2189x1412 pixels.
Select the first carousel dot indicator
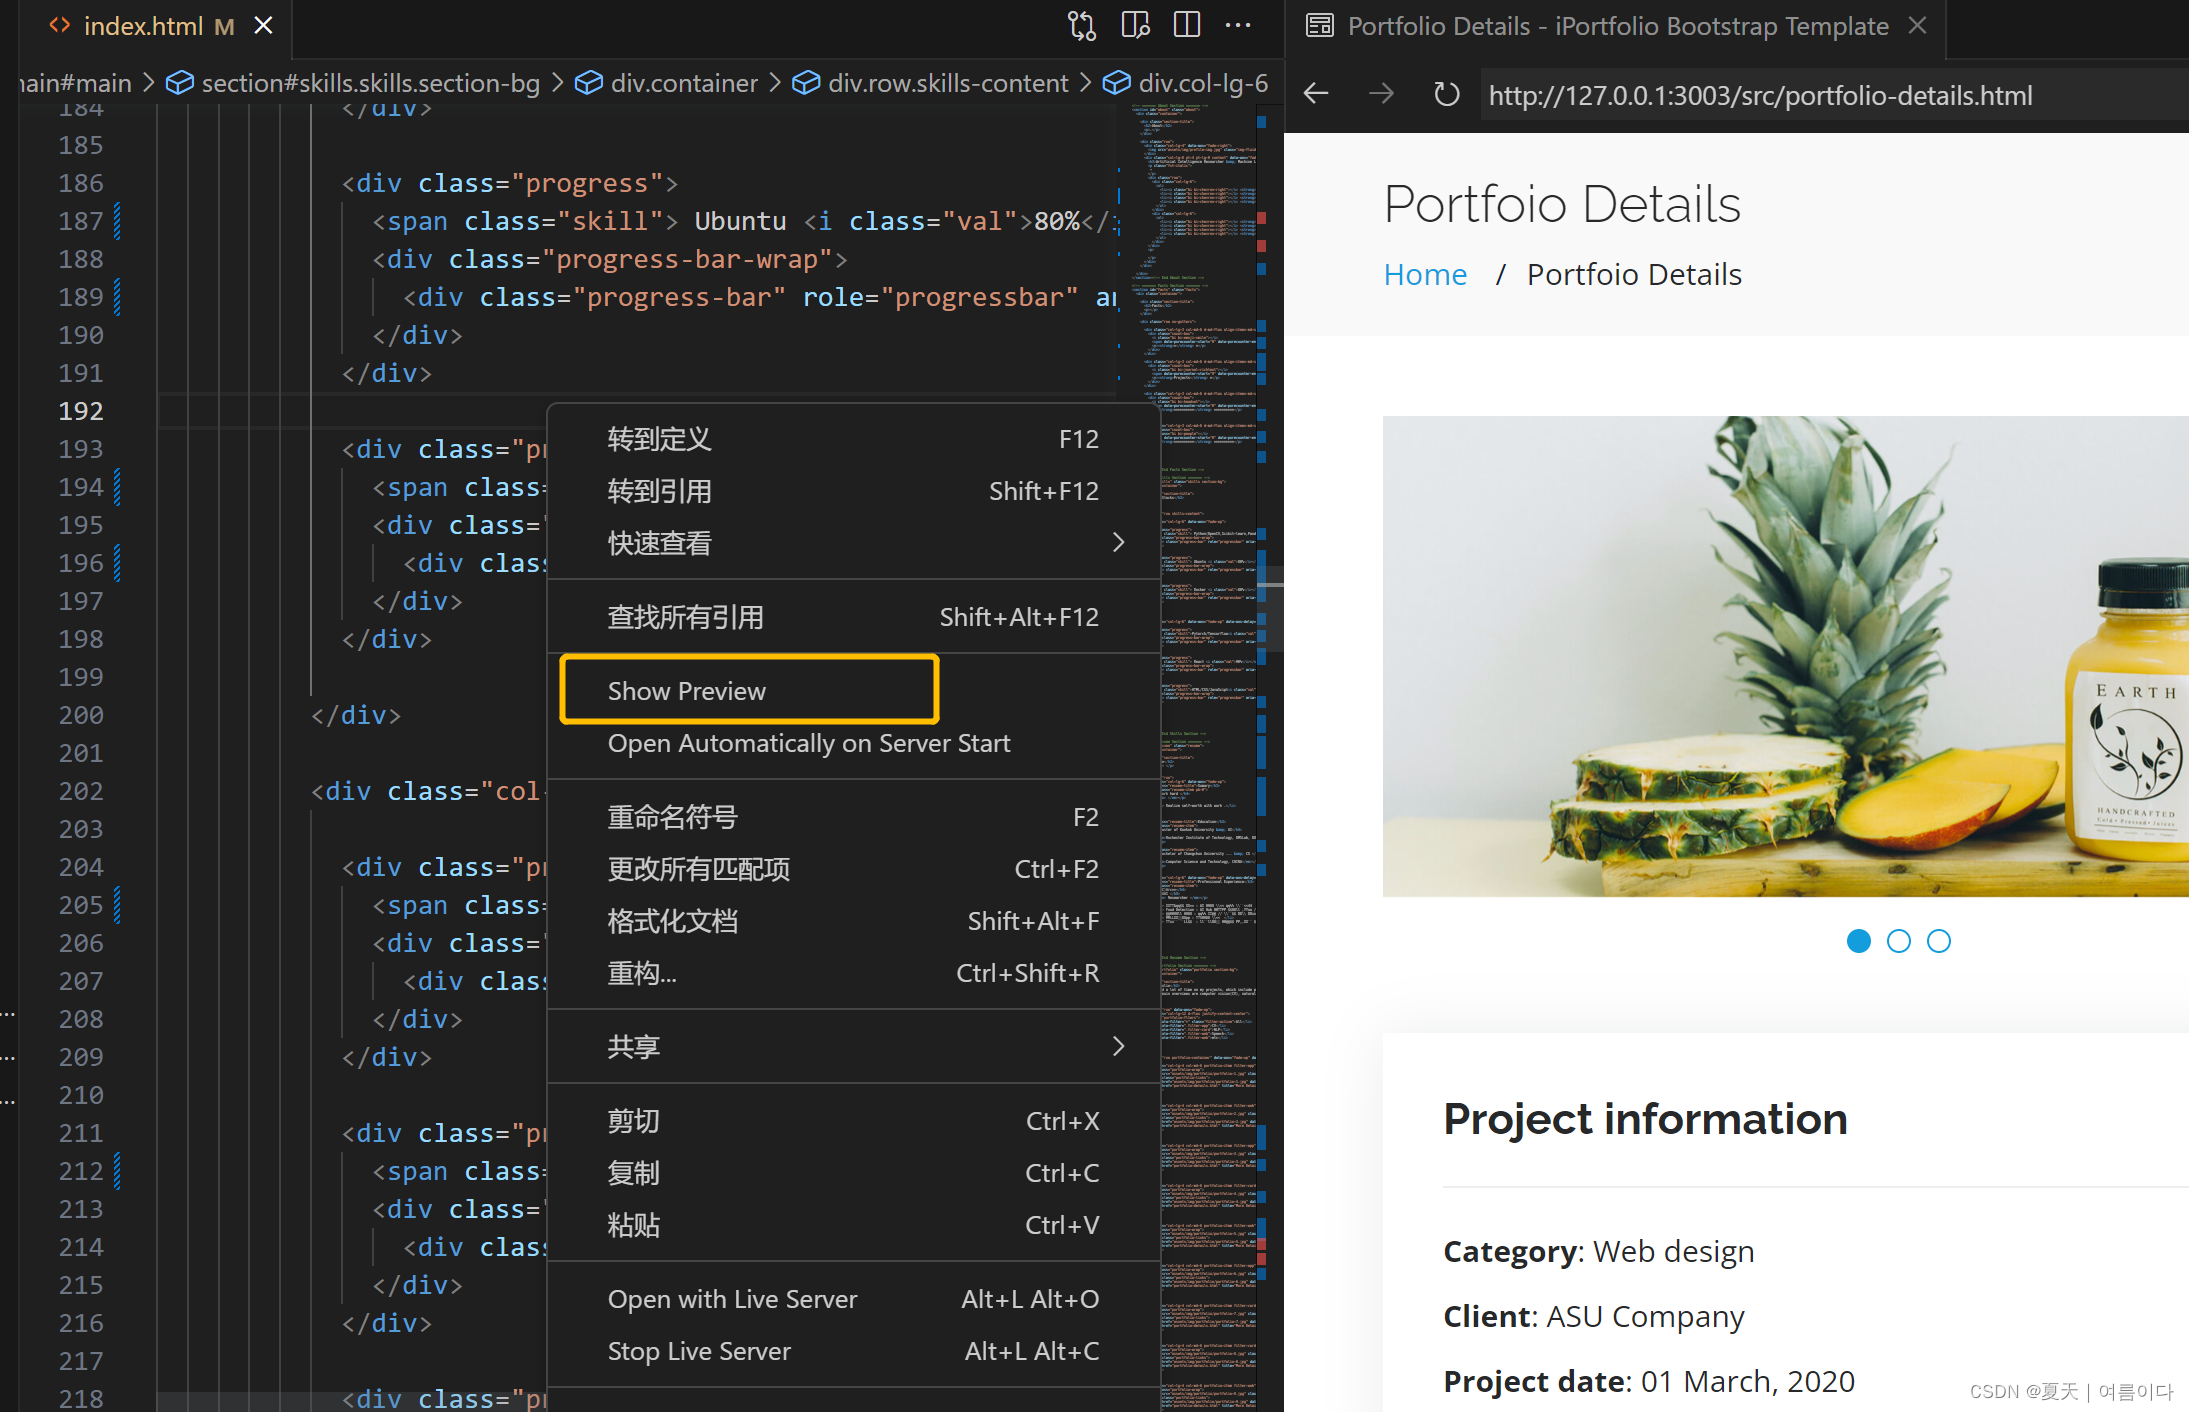coord(1858,941)
